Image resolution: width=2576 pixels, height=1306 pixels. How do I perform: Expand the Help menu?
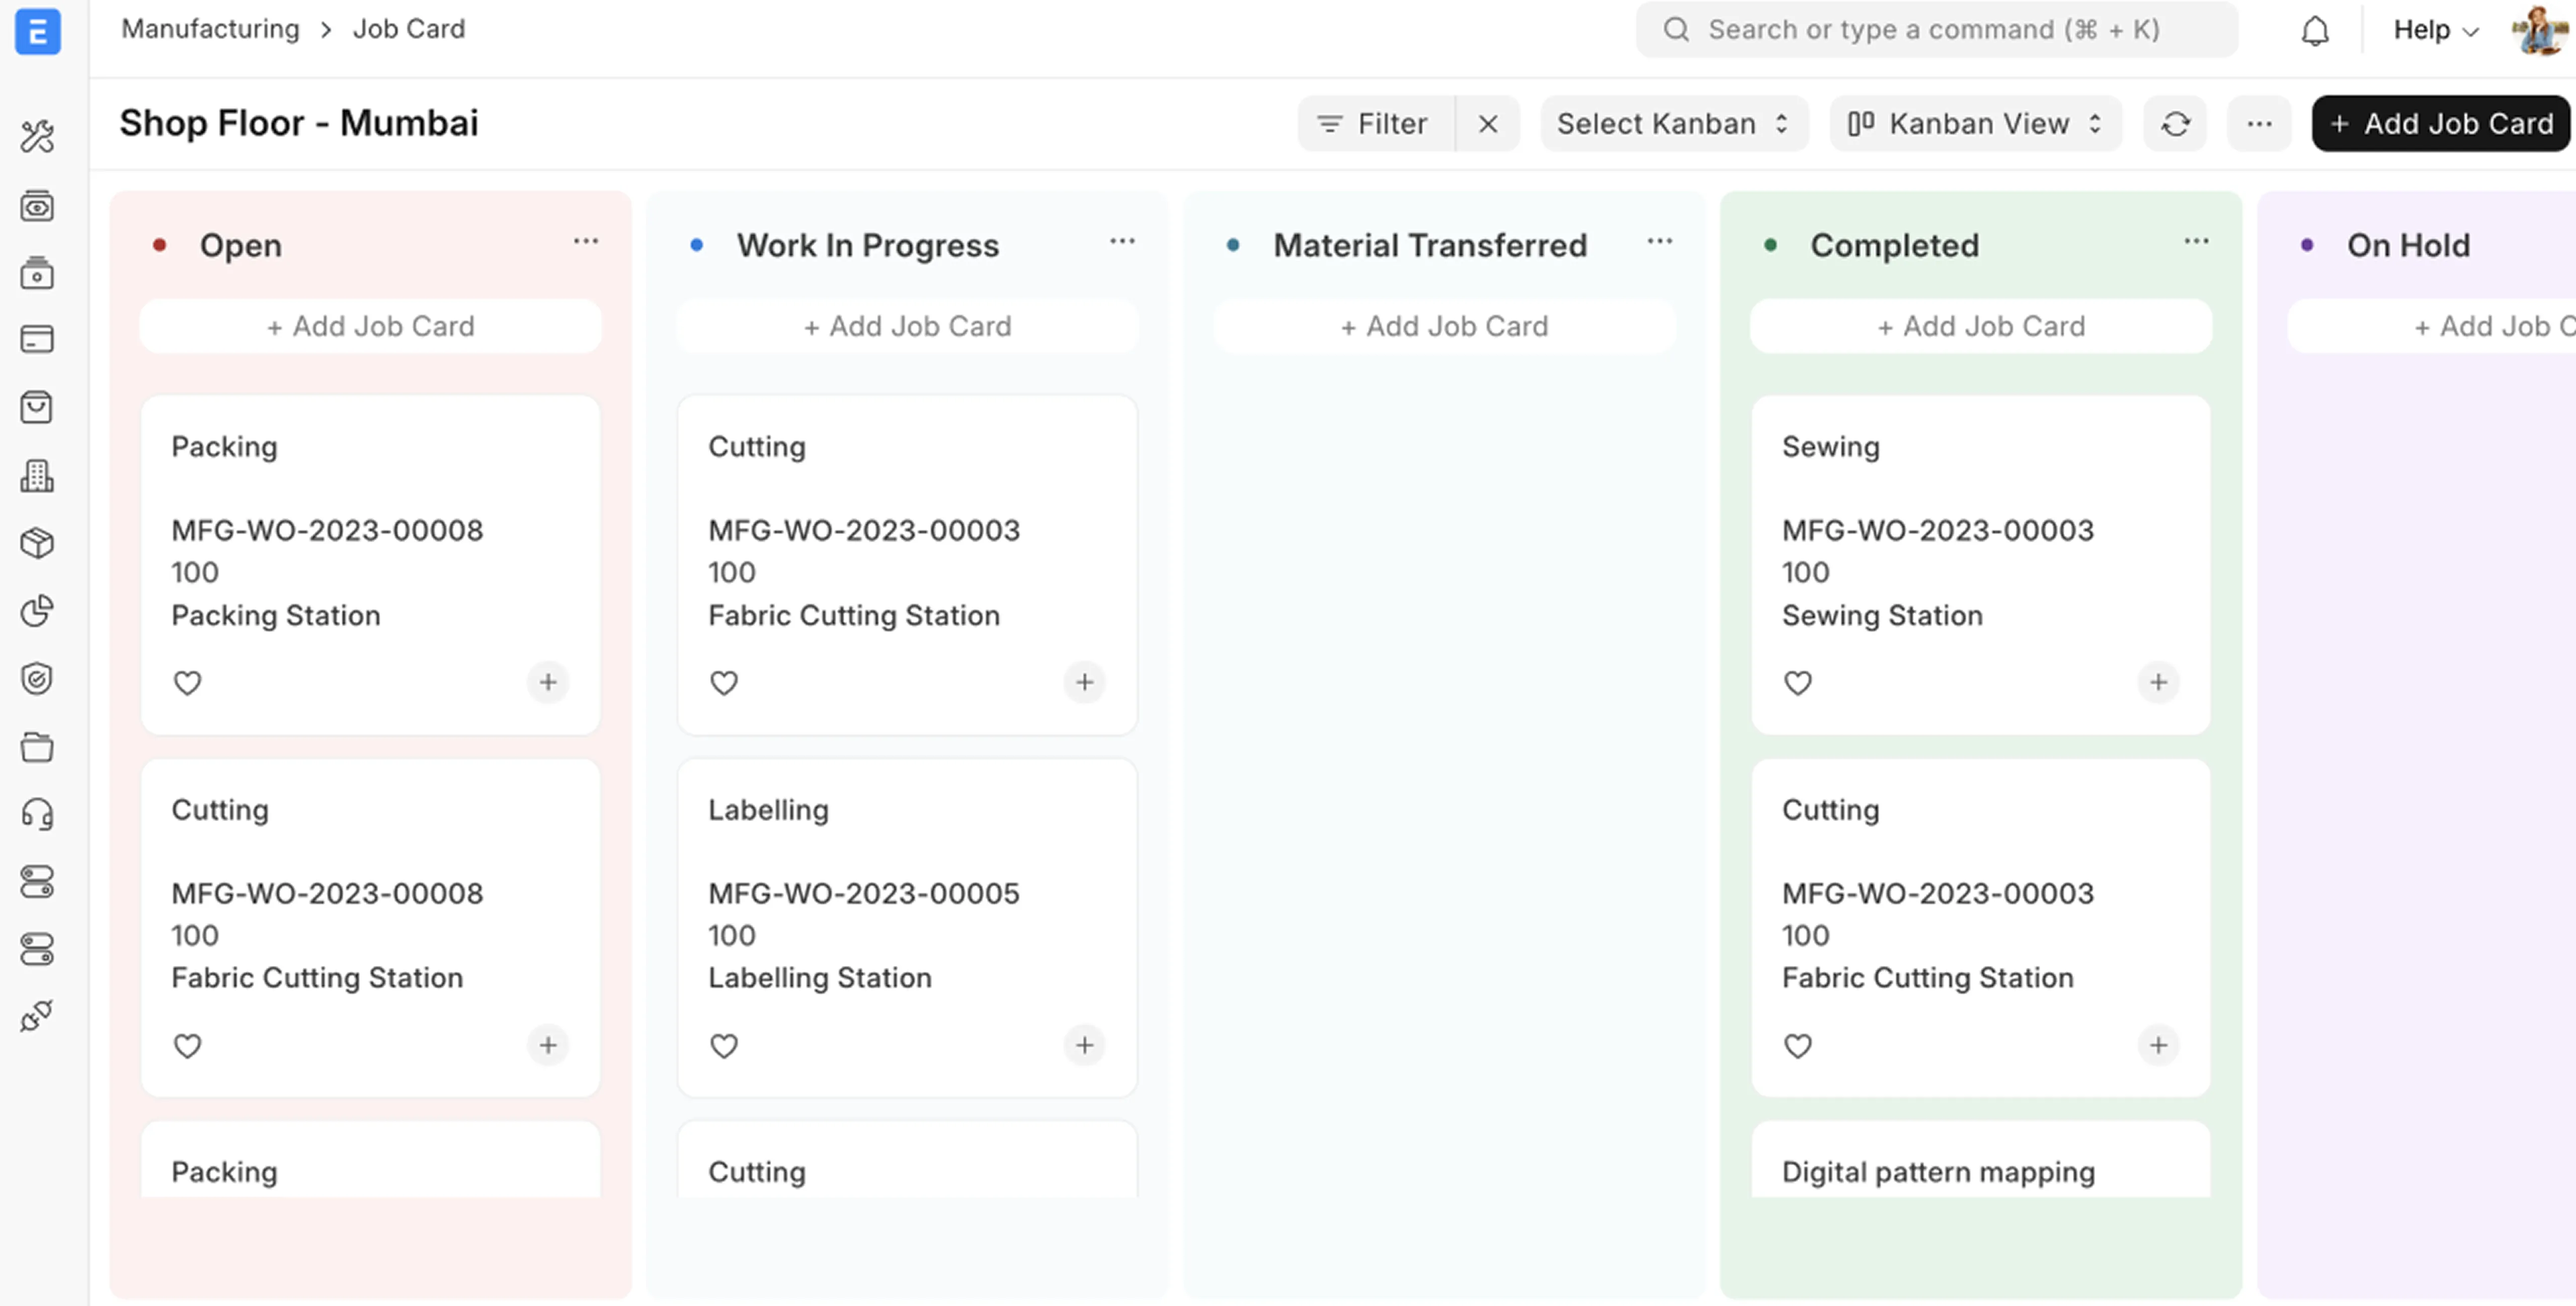[2434, 30]
